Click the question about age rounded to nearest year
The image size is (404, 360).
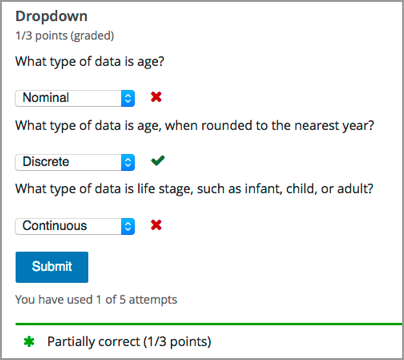point(195,126)
